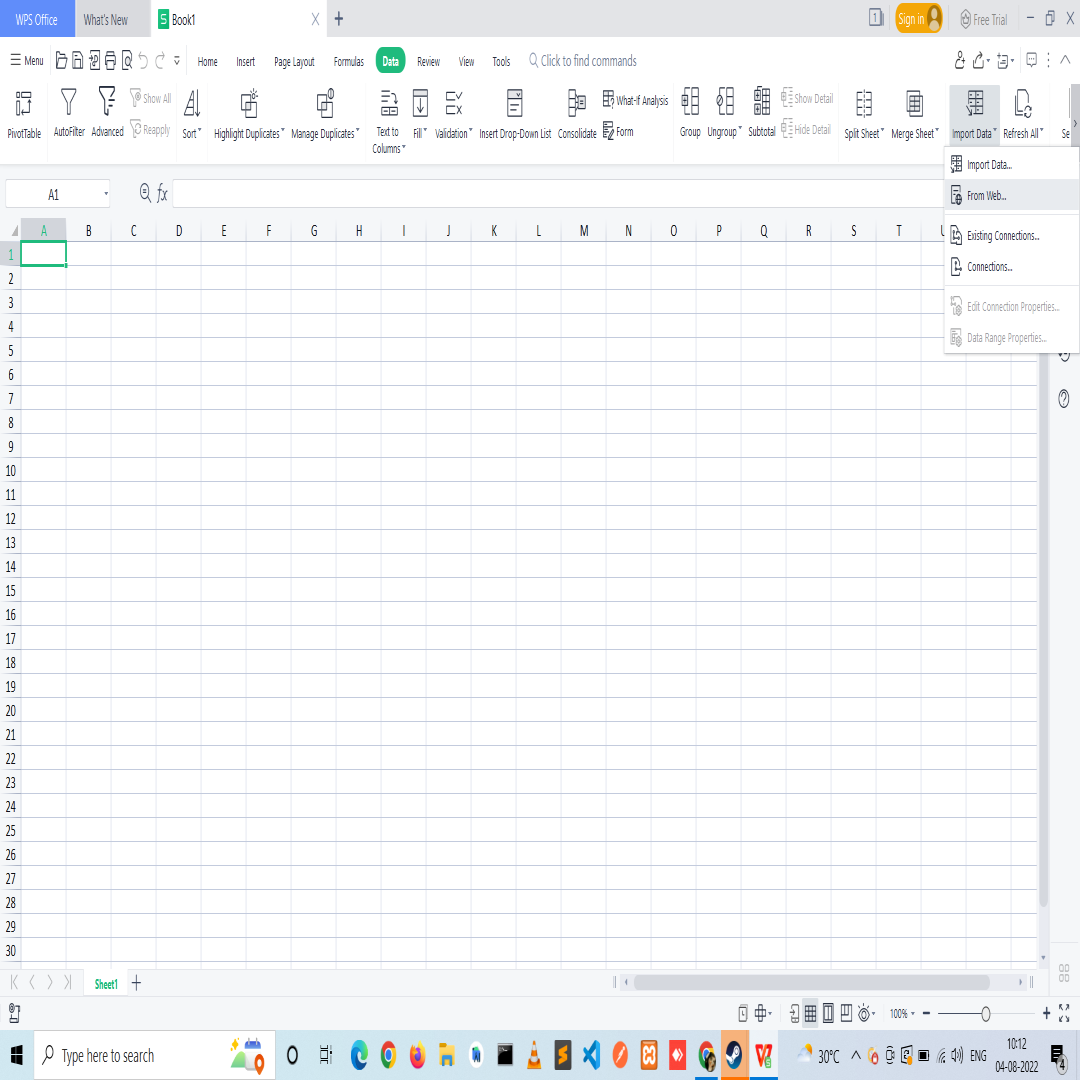Open What-If Analysis
This screenshot has width=1080, height=1080.
(635, 100)
